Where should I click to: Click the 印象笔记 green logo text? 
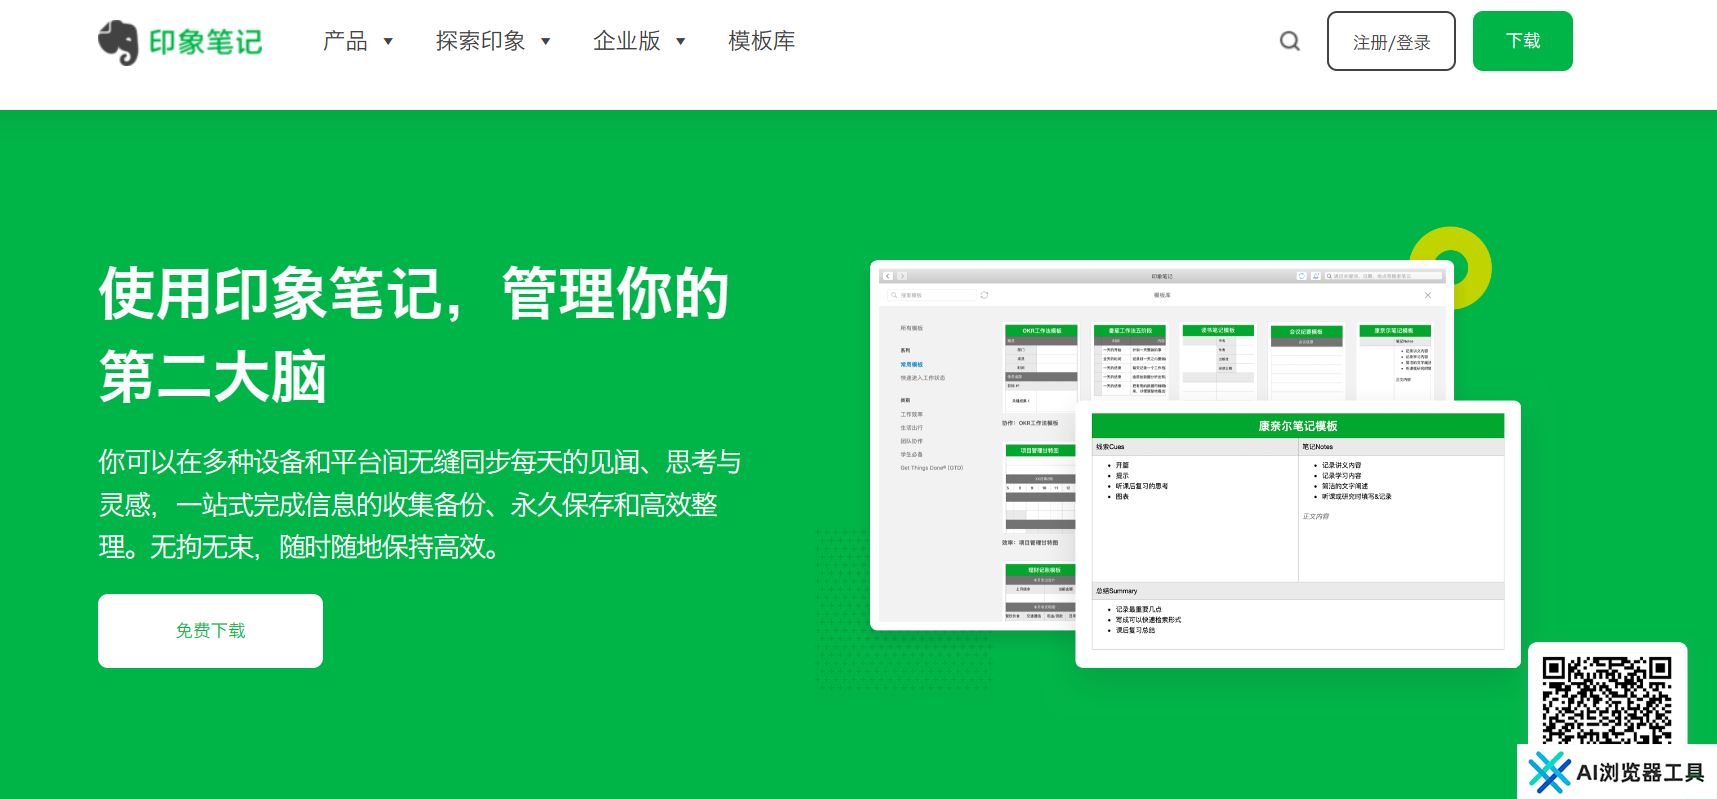point(205,42)
